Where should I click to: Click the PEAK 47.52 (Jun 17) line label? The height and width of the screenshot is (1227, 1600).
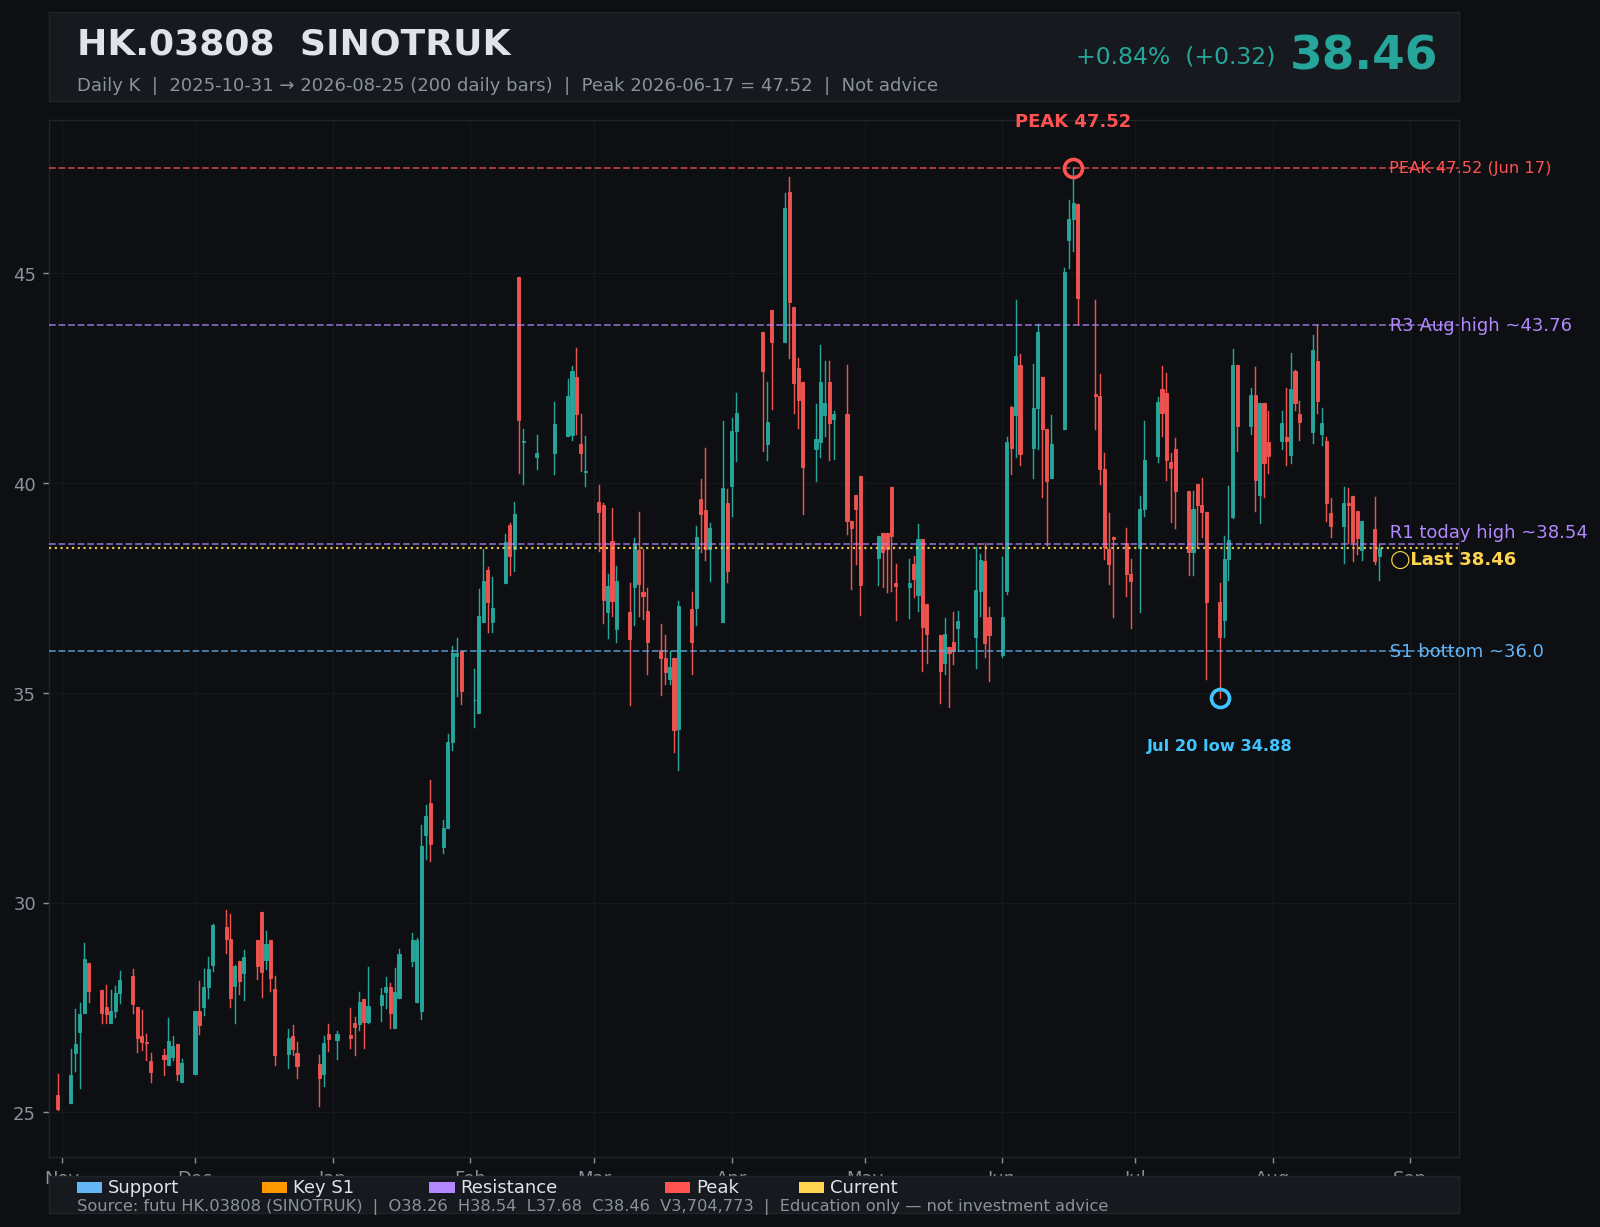1470,168
